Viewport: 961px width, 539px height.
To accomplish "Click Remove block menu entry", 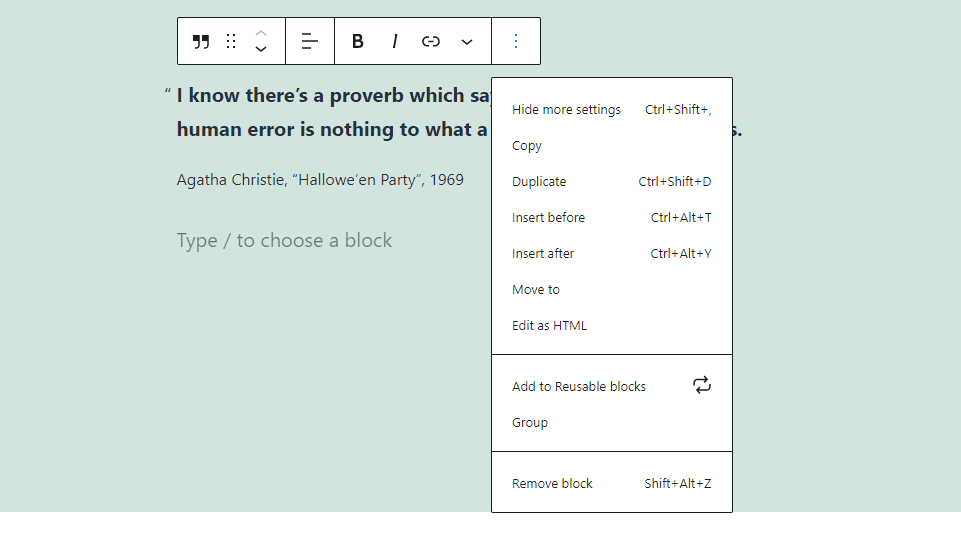I will point(552,484).
